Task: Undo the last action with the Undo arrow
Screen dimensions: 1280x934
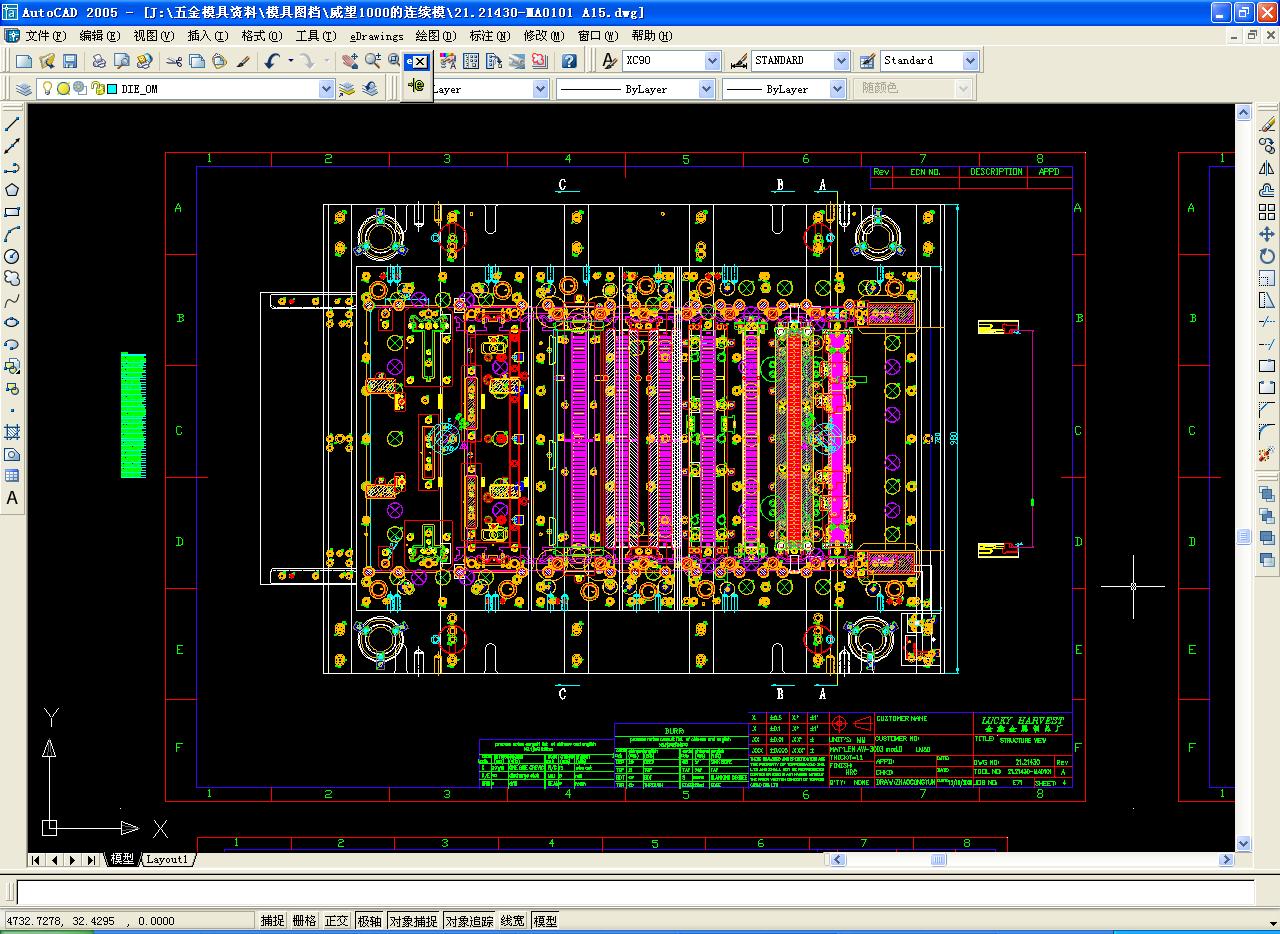Action: point(272,61)
